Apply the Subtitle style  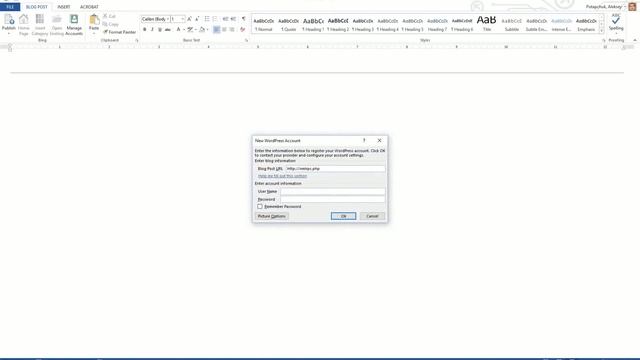[511, 24]
